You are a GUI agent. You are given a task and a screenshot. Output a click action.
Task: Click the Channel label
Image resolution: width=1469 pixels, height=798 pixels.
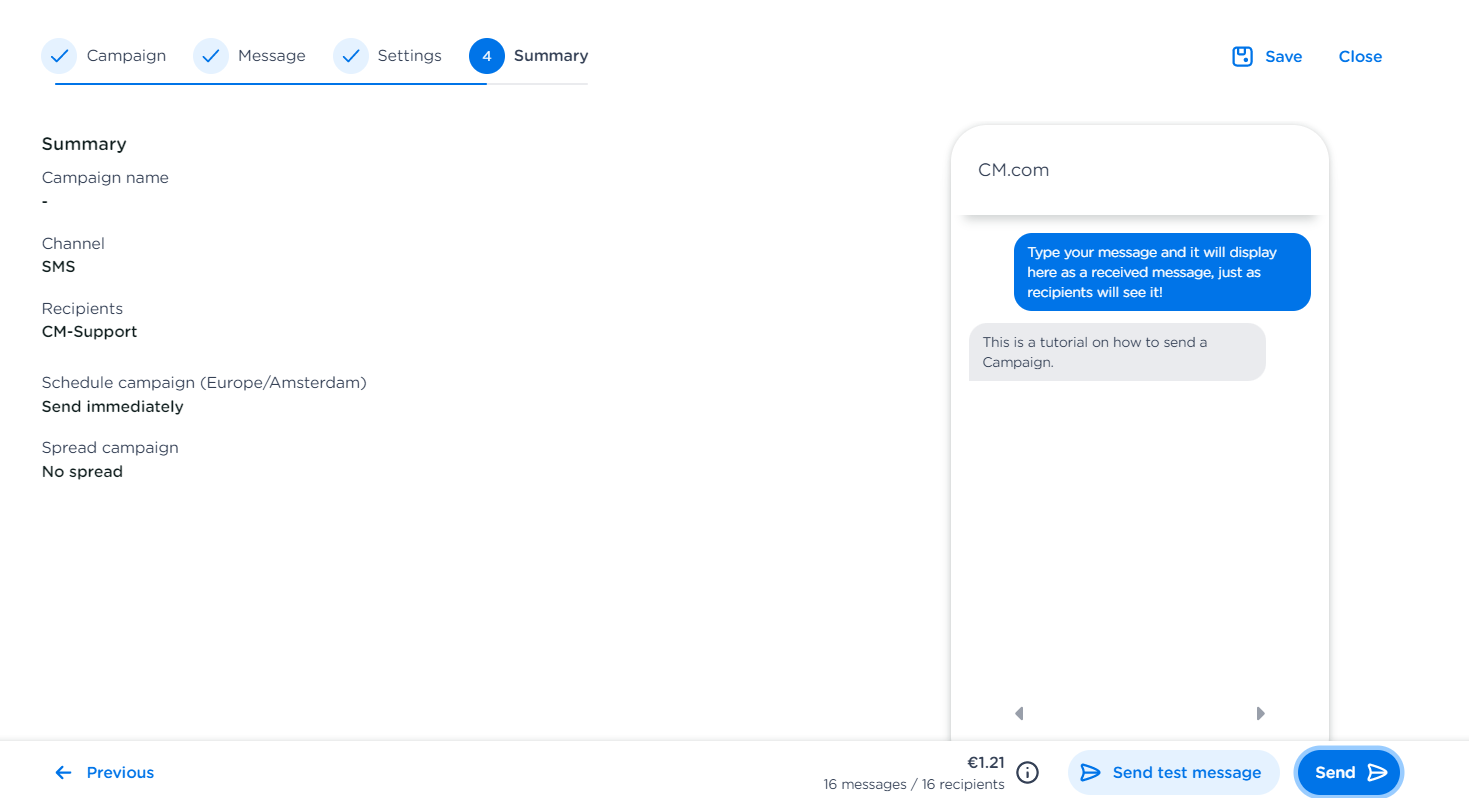[73, 244]
